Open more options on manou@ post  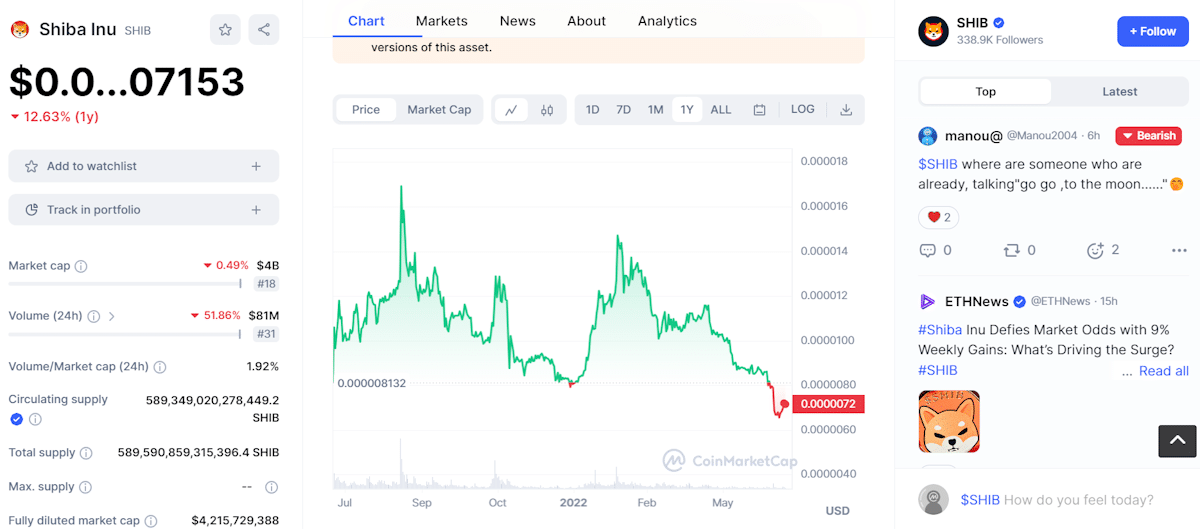pyautogui.click(x=1179, y=251)
